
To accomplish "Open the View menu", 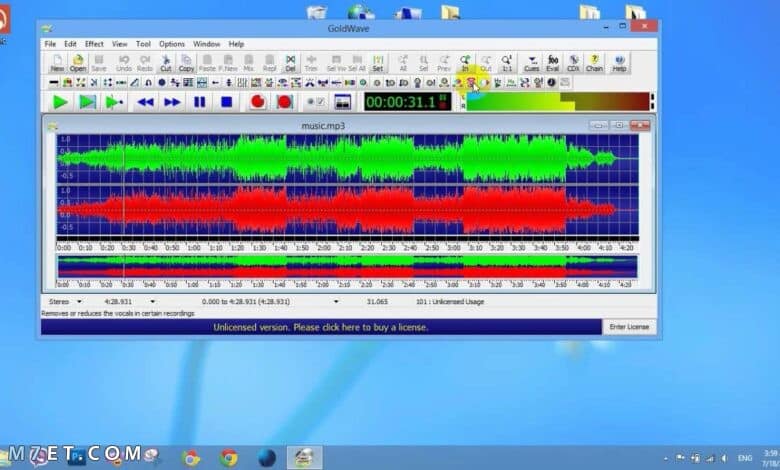I will coord(119,44).
